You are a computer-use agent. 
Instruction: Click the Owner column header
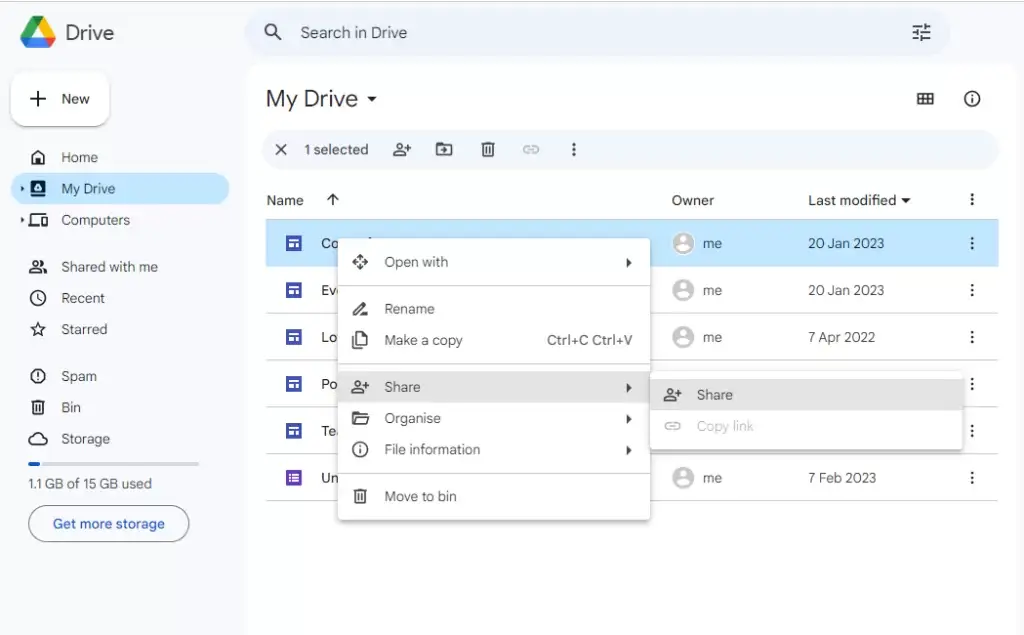tap(693, 201)
